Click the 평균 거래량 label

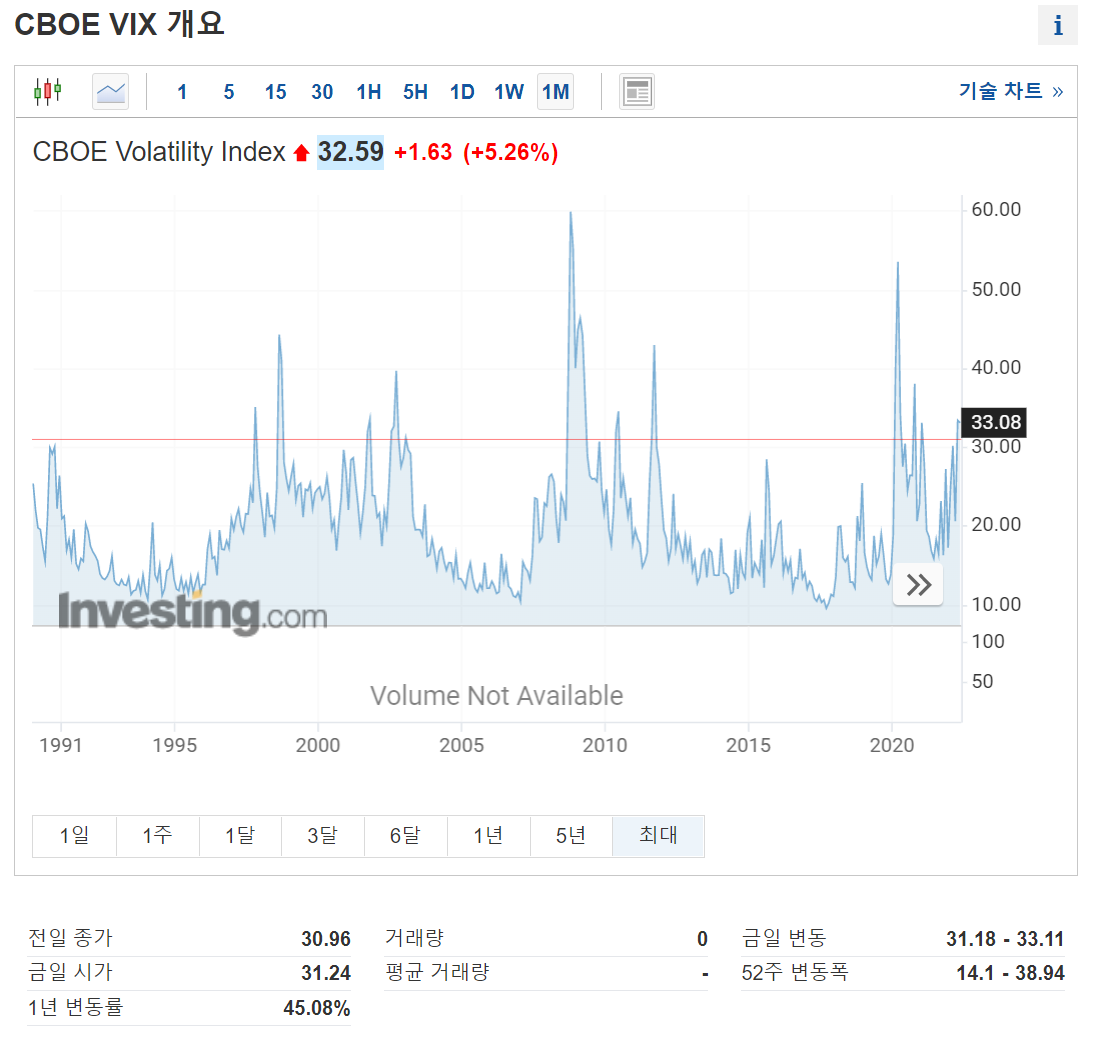(x=438, y=972)
